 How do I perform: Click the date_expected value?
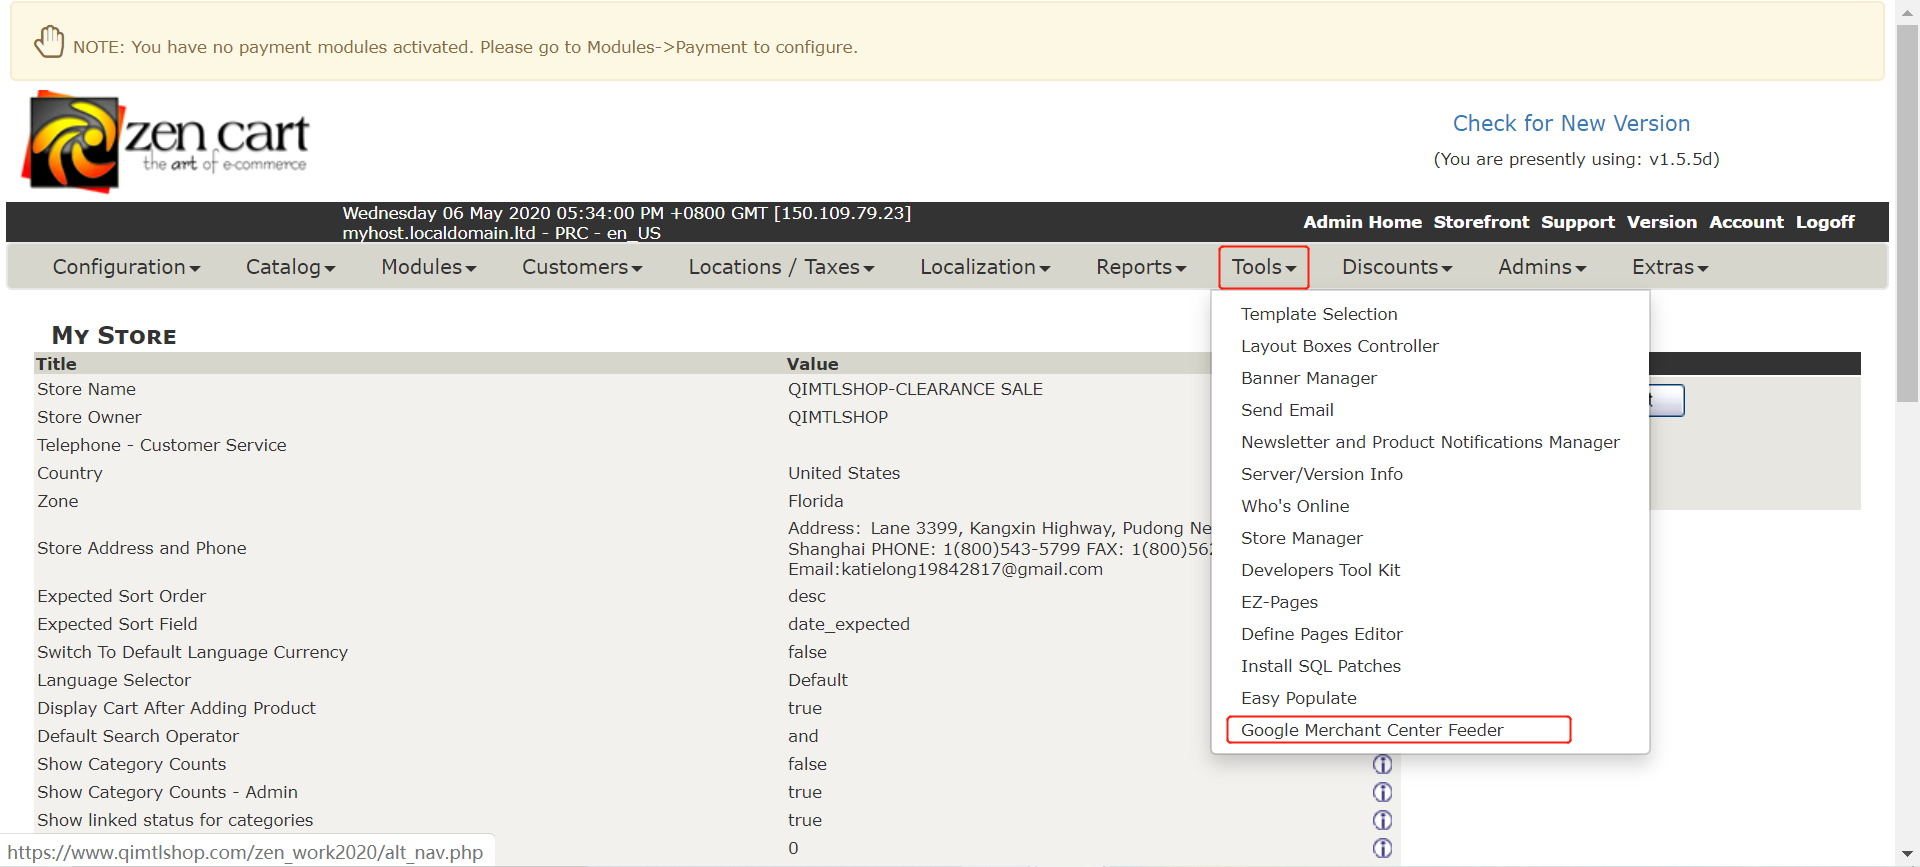[x=849, y=624]
